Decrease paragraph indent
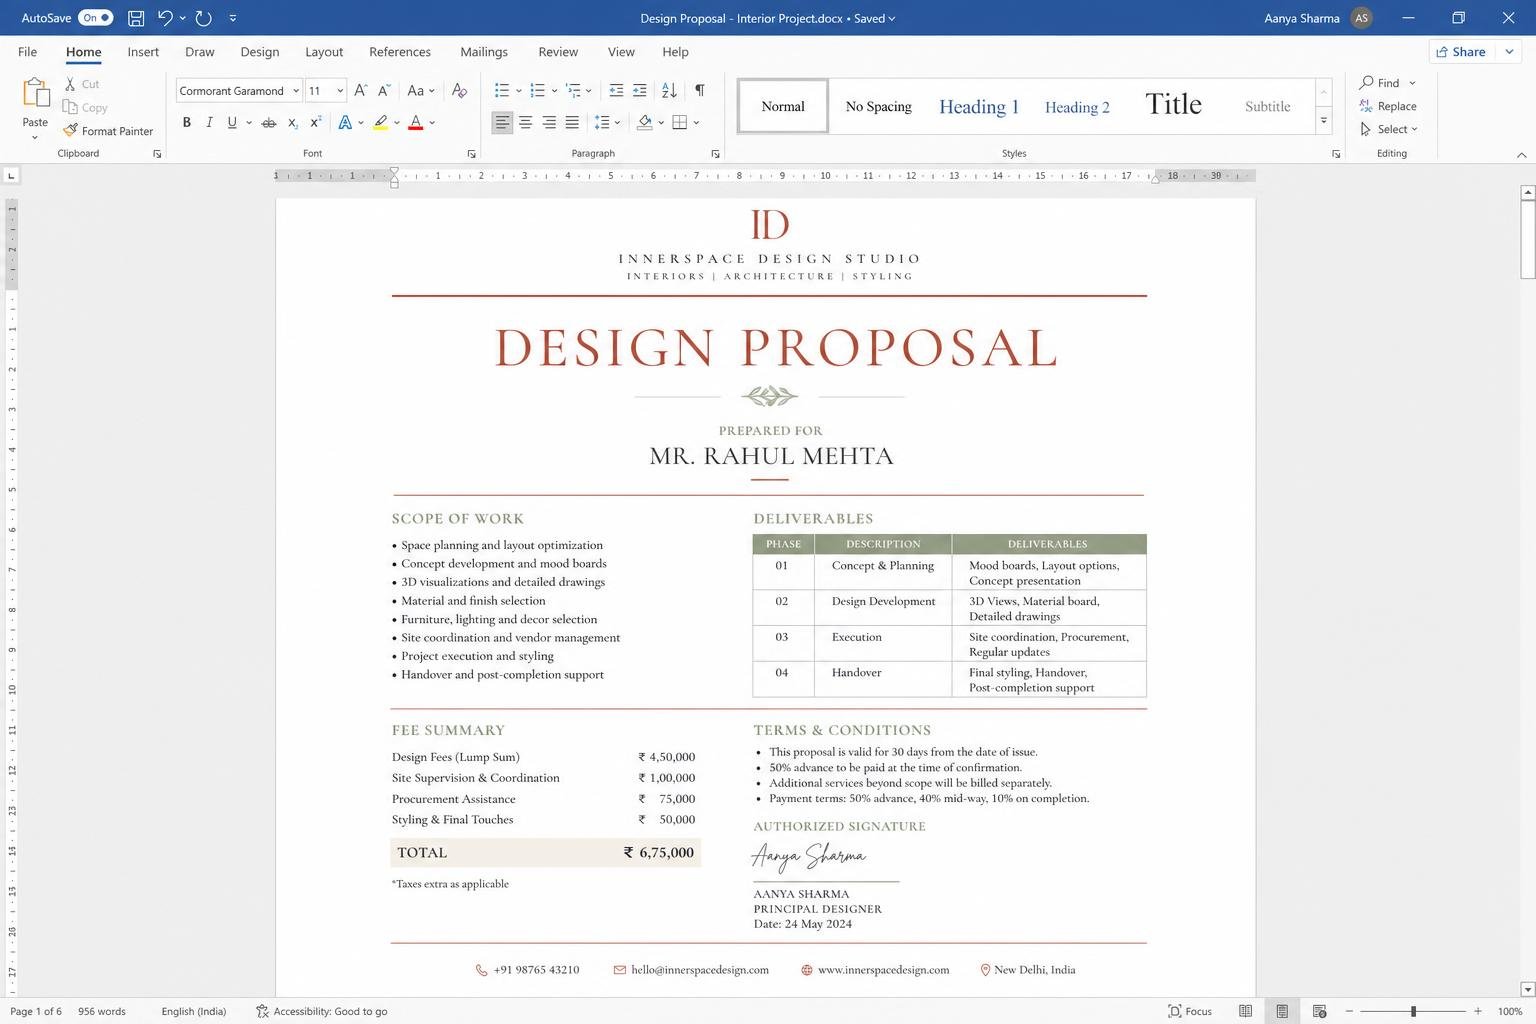This screenshot has width=1536, height=1024. (x=616, y=90)
